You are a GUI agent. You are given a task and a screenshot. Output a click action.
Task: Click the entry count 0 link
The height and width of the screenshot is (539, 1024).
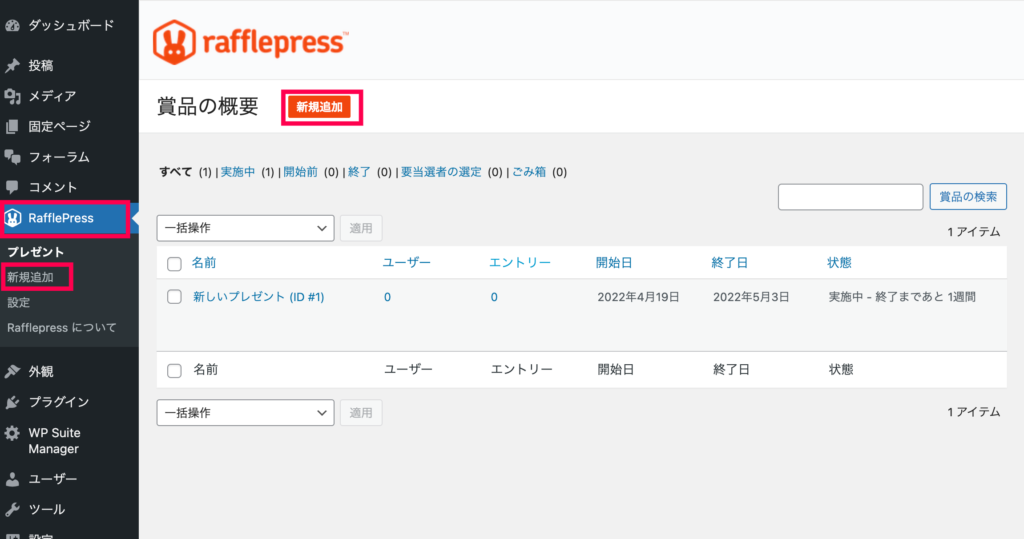[494, 297]
